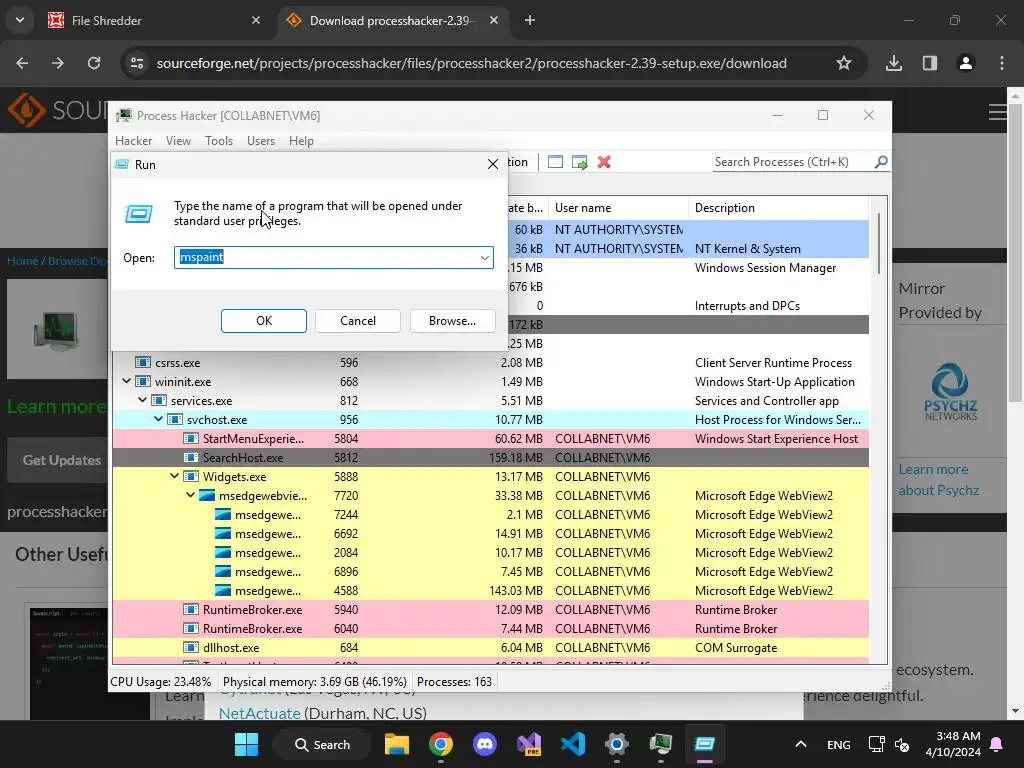
Task: Open site information icon in address bar
Action: (x=137, y=63)
